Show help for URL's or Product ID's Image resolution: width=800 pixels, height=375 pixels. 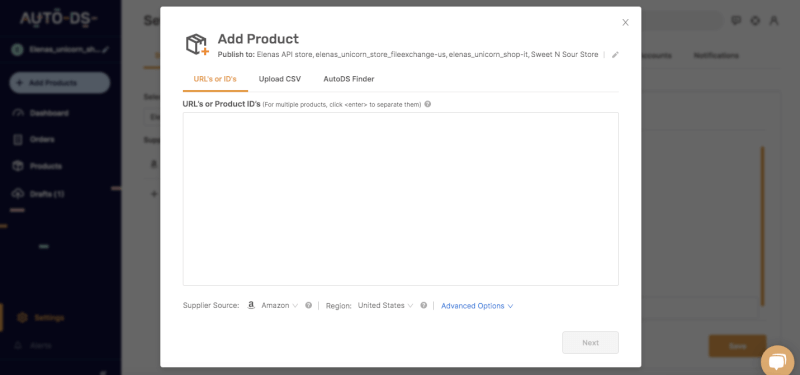[x=428, y=104]
